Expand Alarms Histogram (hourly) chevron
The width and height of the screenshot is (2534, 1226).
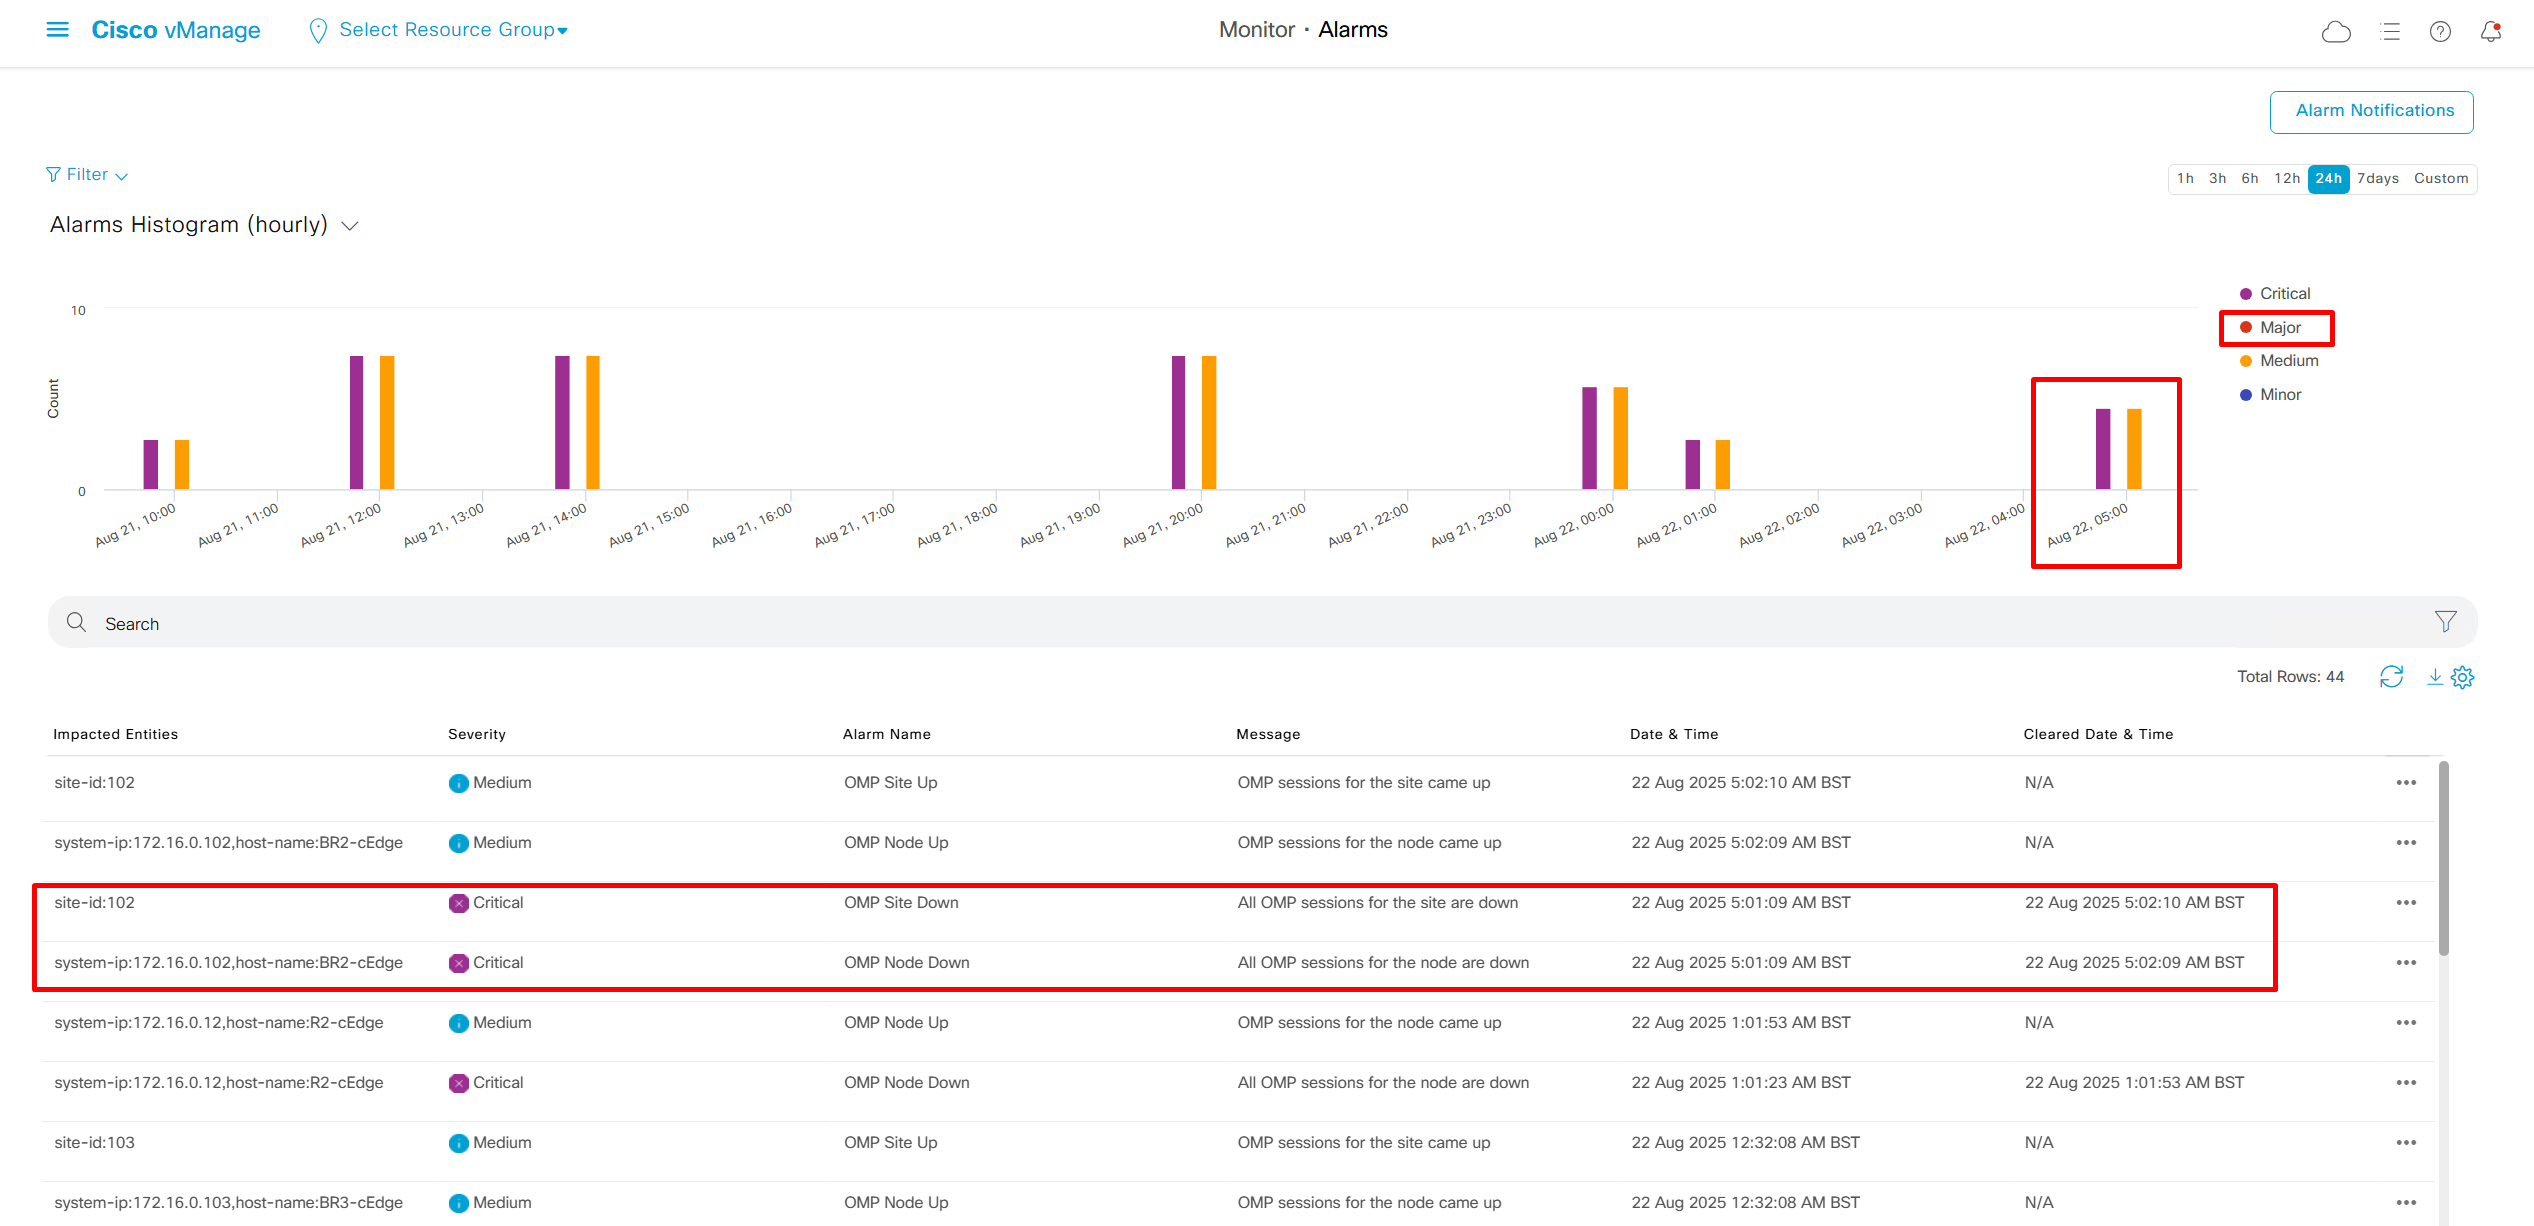pos(350,226)
